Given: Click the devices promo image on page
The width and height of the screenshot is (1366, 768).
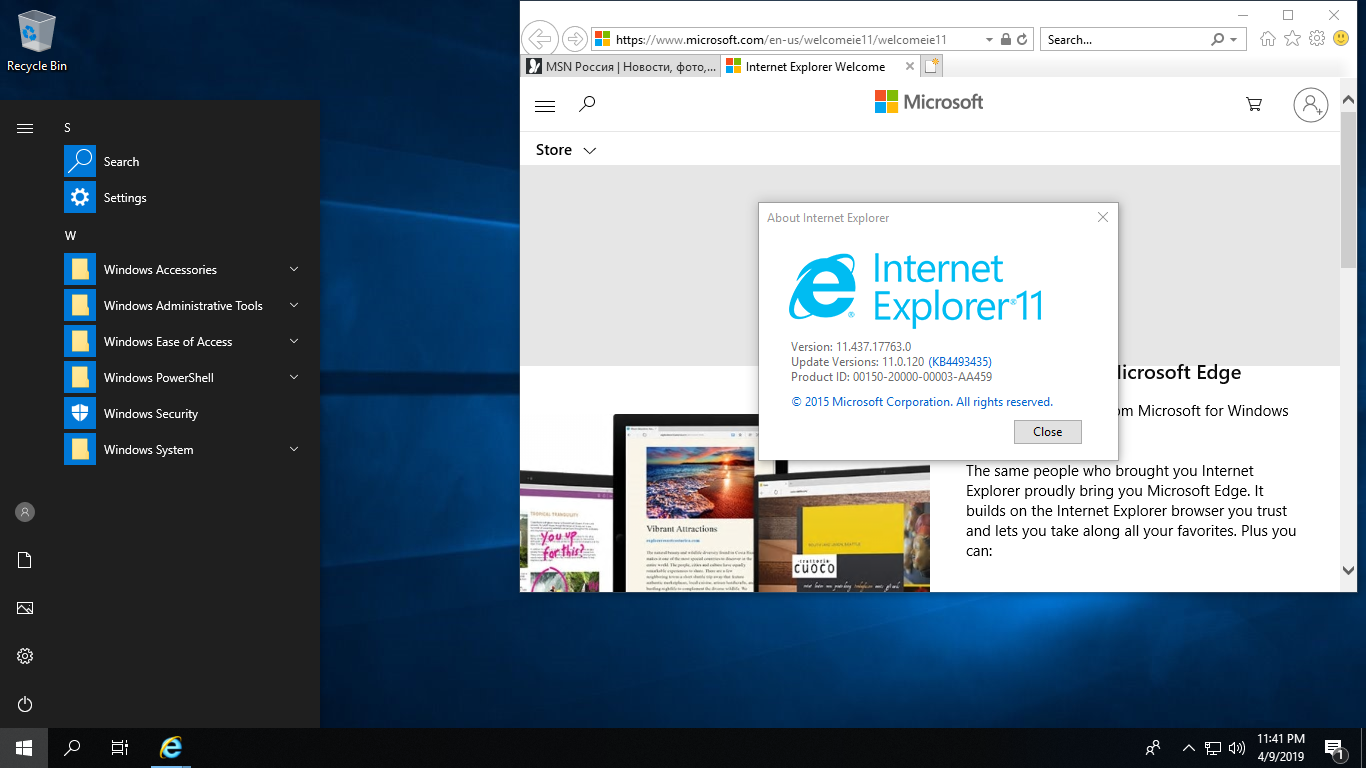Looking at the screenshot, I should 725,503.
